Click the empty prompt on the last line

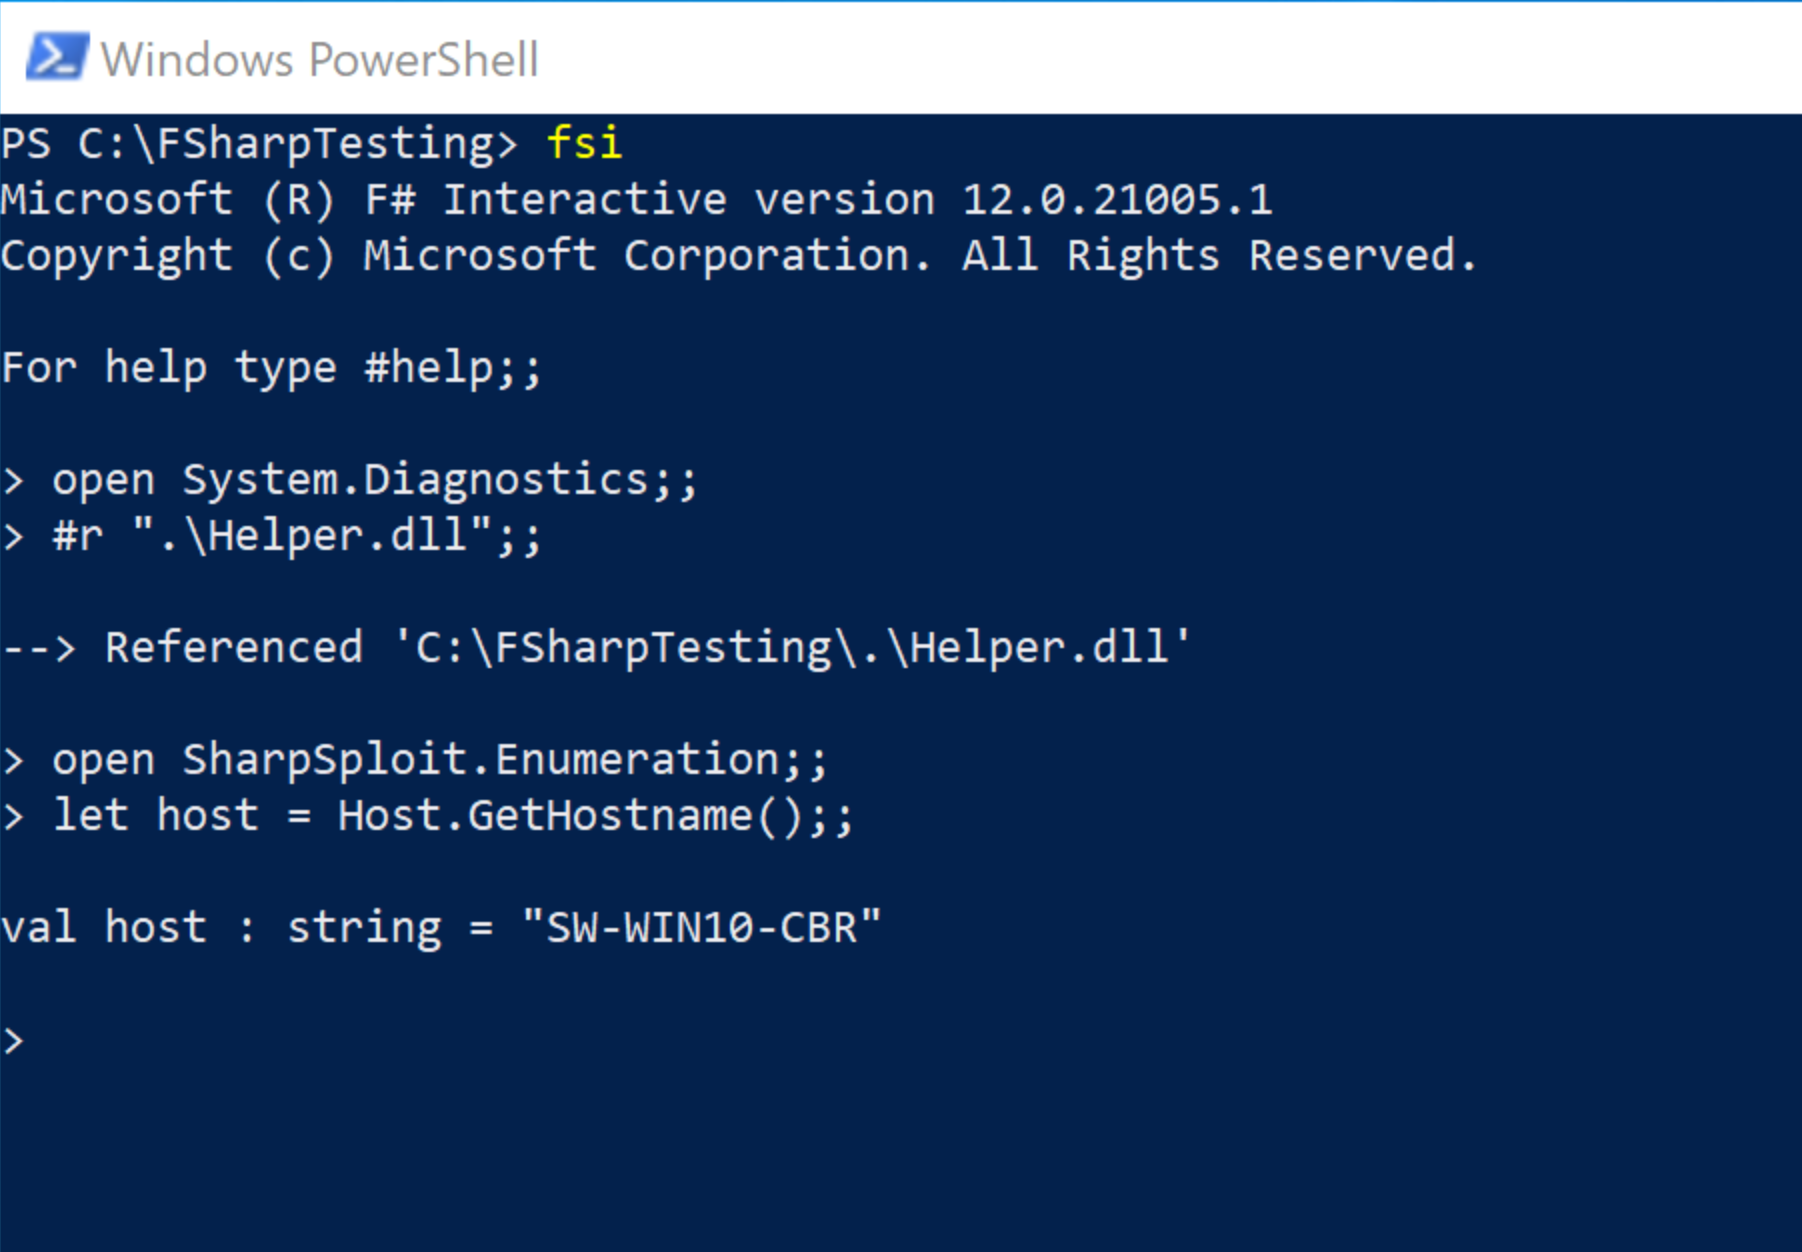click(14, 1041)
